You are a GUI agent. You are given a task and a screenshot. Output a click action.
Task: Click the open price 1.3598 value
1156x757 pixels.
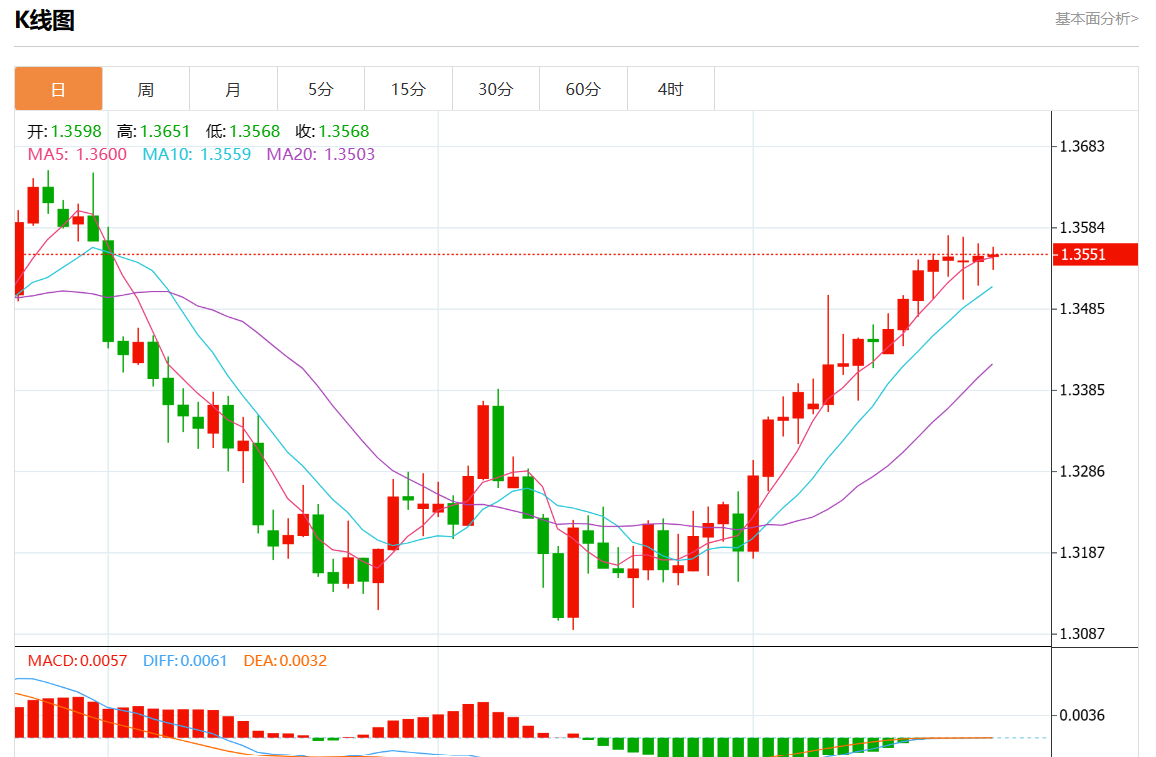tap(76, 131)
